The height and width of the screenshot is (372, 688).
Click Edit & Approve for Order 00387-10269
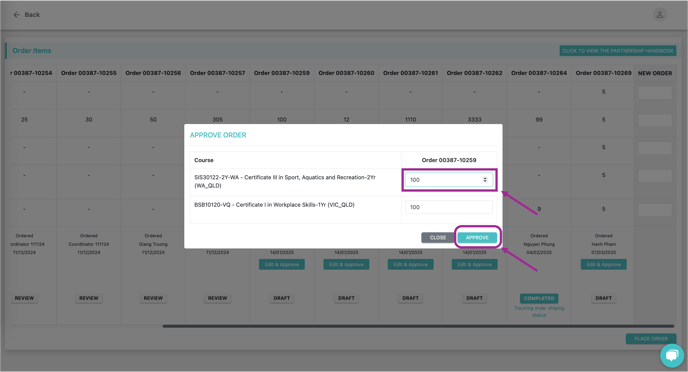(603, 265)
